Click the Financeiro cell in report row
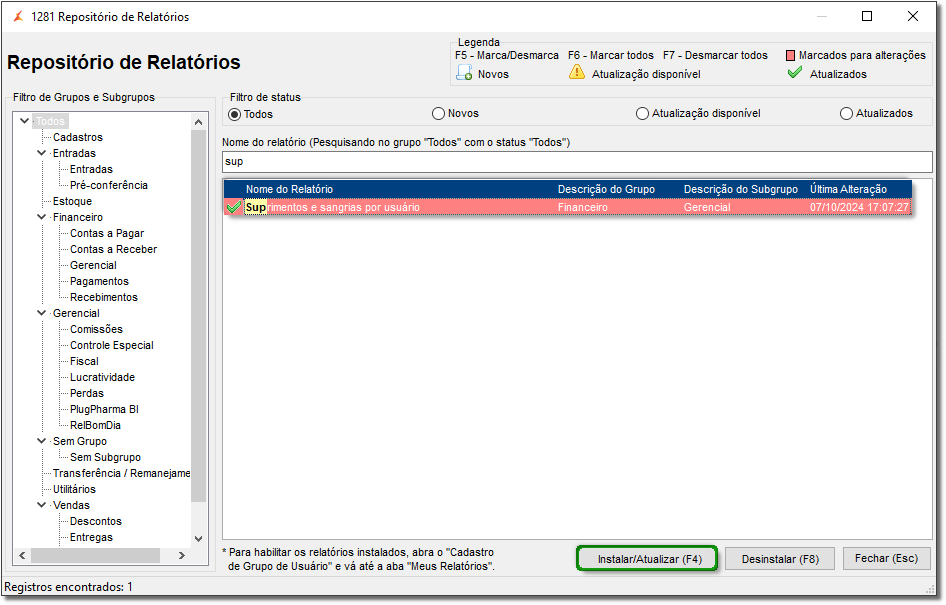 point(582,207)
